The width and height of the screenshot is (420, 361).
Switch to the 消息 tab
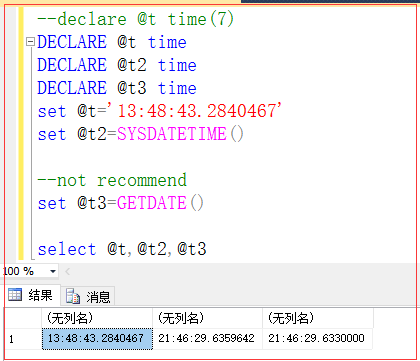pyautogui.click(x=88, y=296)
